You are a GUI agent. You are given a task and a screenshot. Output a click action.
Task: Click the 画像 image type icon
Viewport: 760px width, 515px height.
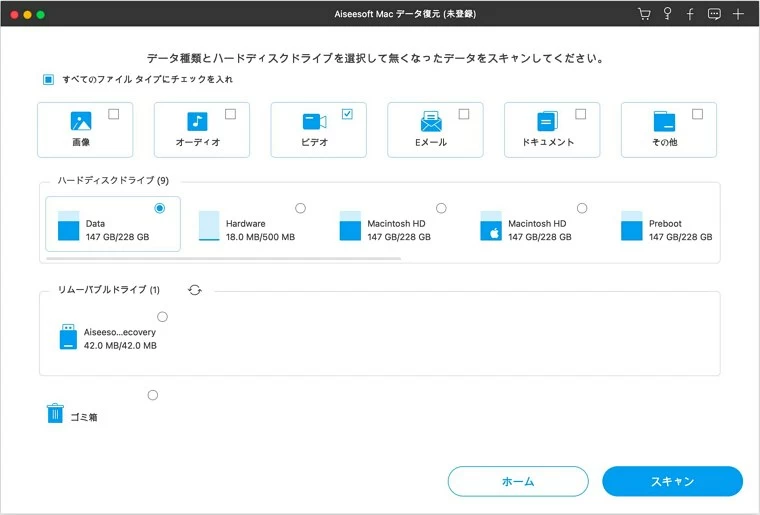[x=81, y=121]
